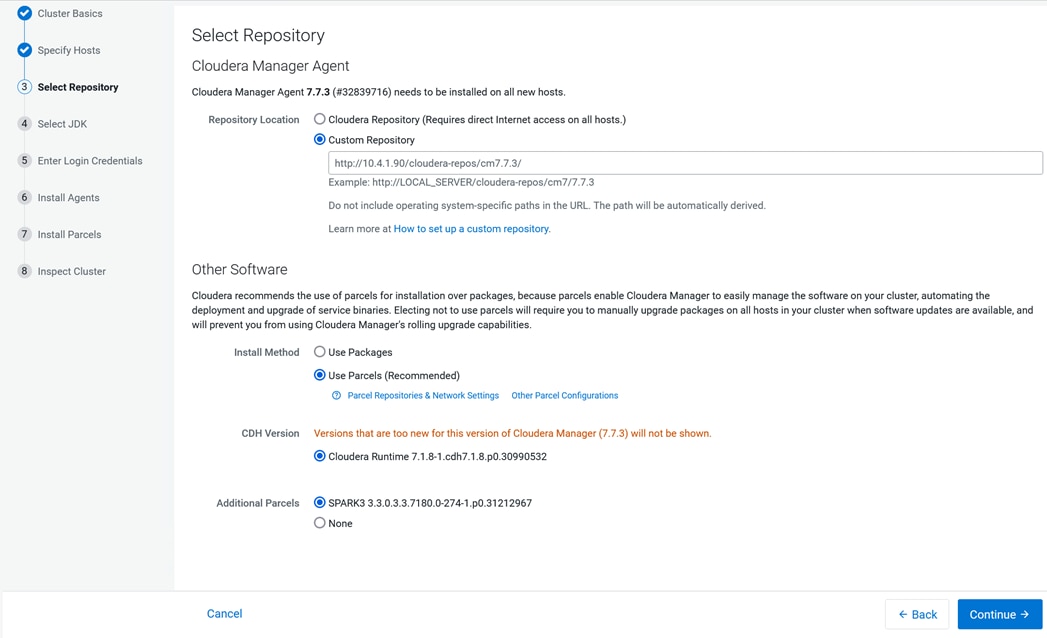Click the Install Method label
This screenshot has height=638, width=1047.
pyautogui.click(x=266, y=352)
